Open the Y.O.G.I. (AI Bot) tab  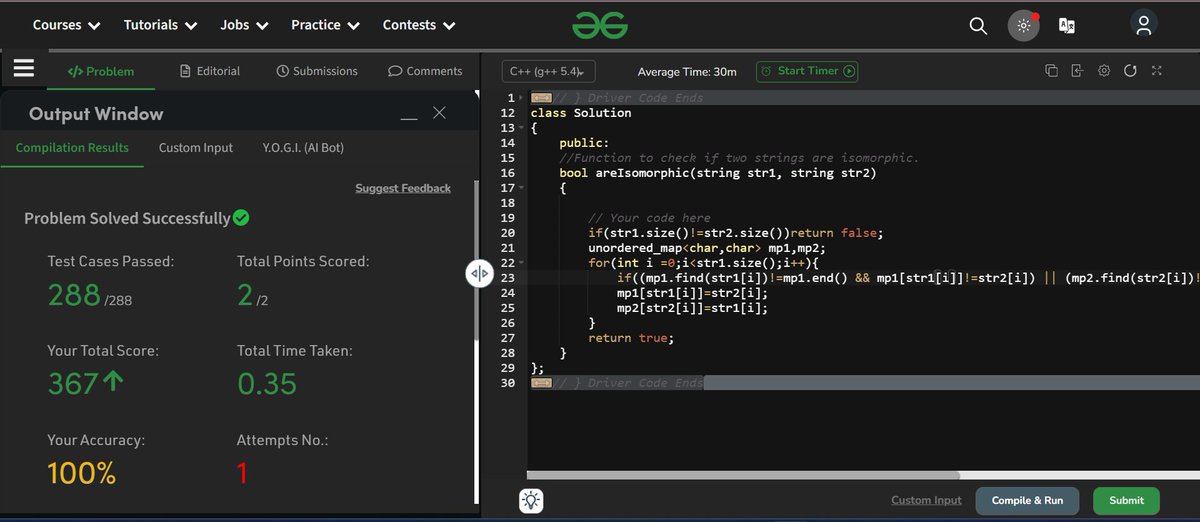(303, 148)
